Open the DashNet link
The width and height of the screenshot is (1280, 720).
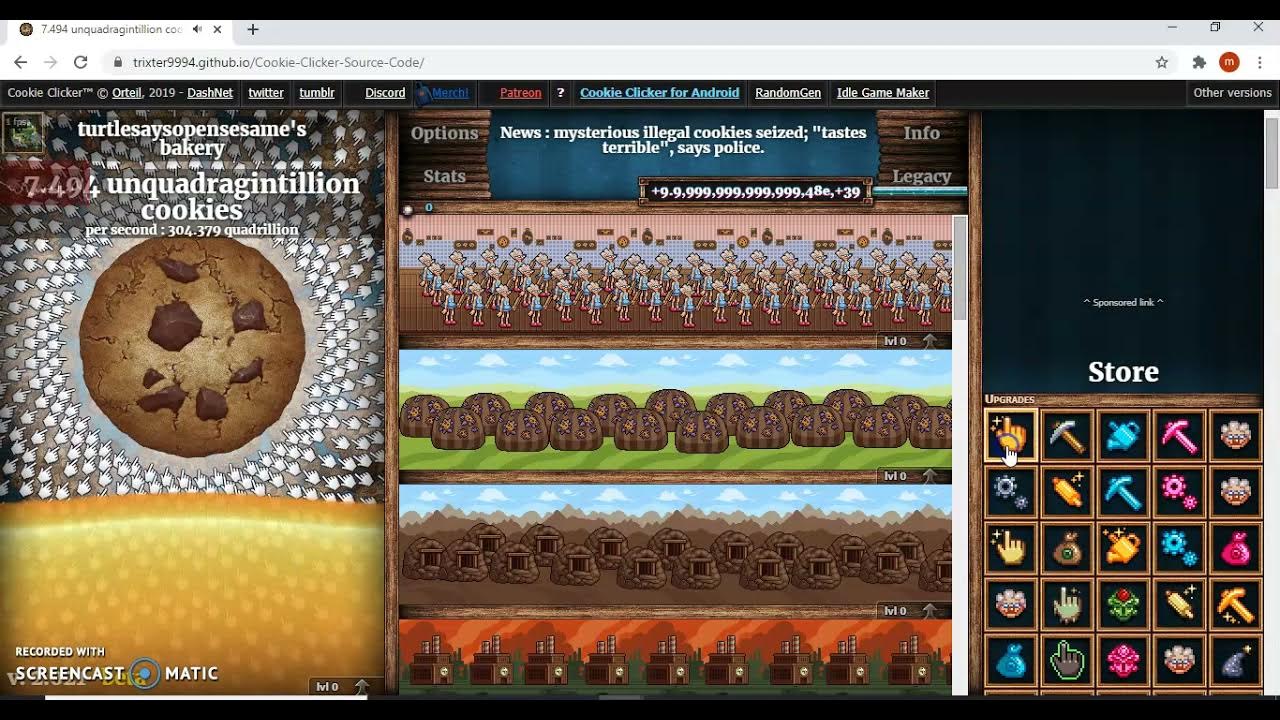tap(210, 92)
